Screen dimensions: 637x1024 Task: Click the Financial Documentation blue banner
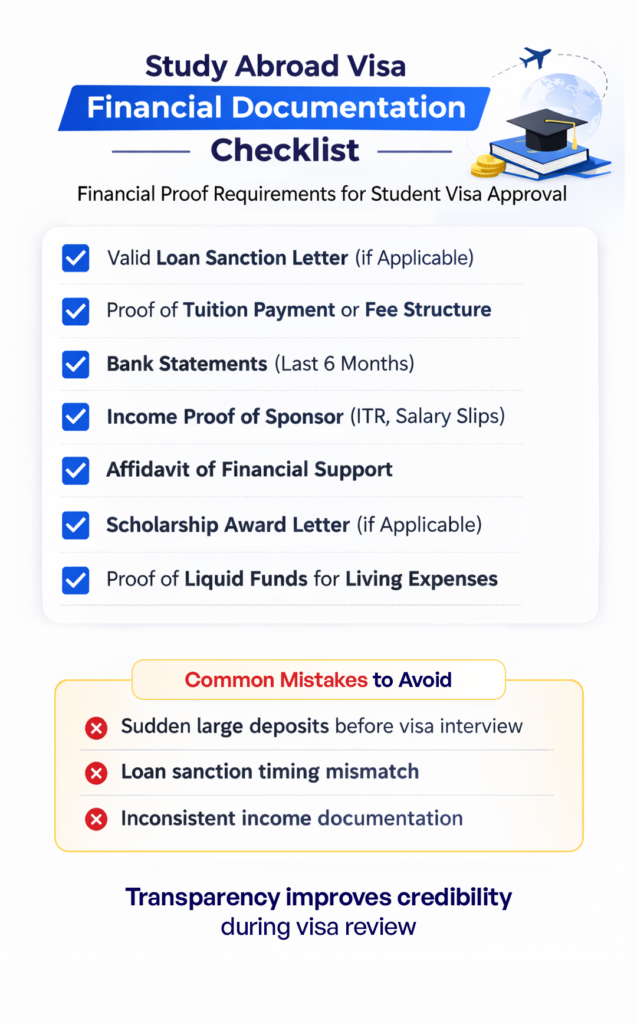[275, 108]
